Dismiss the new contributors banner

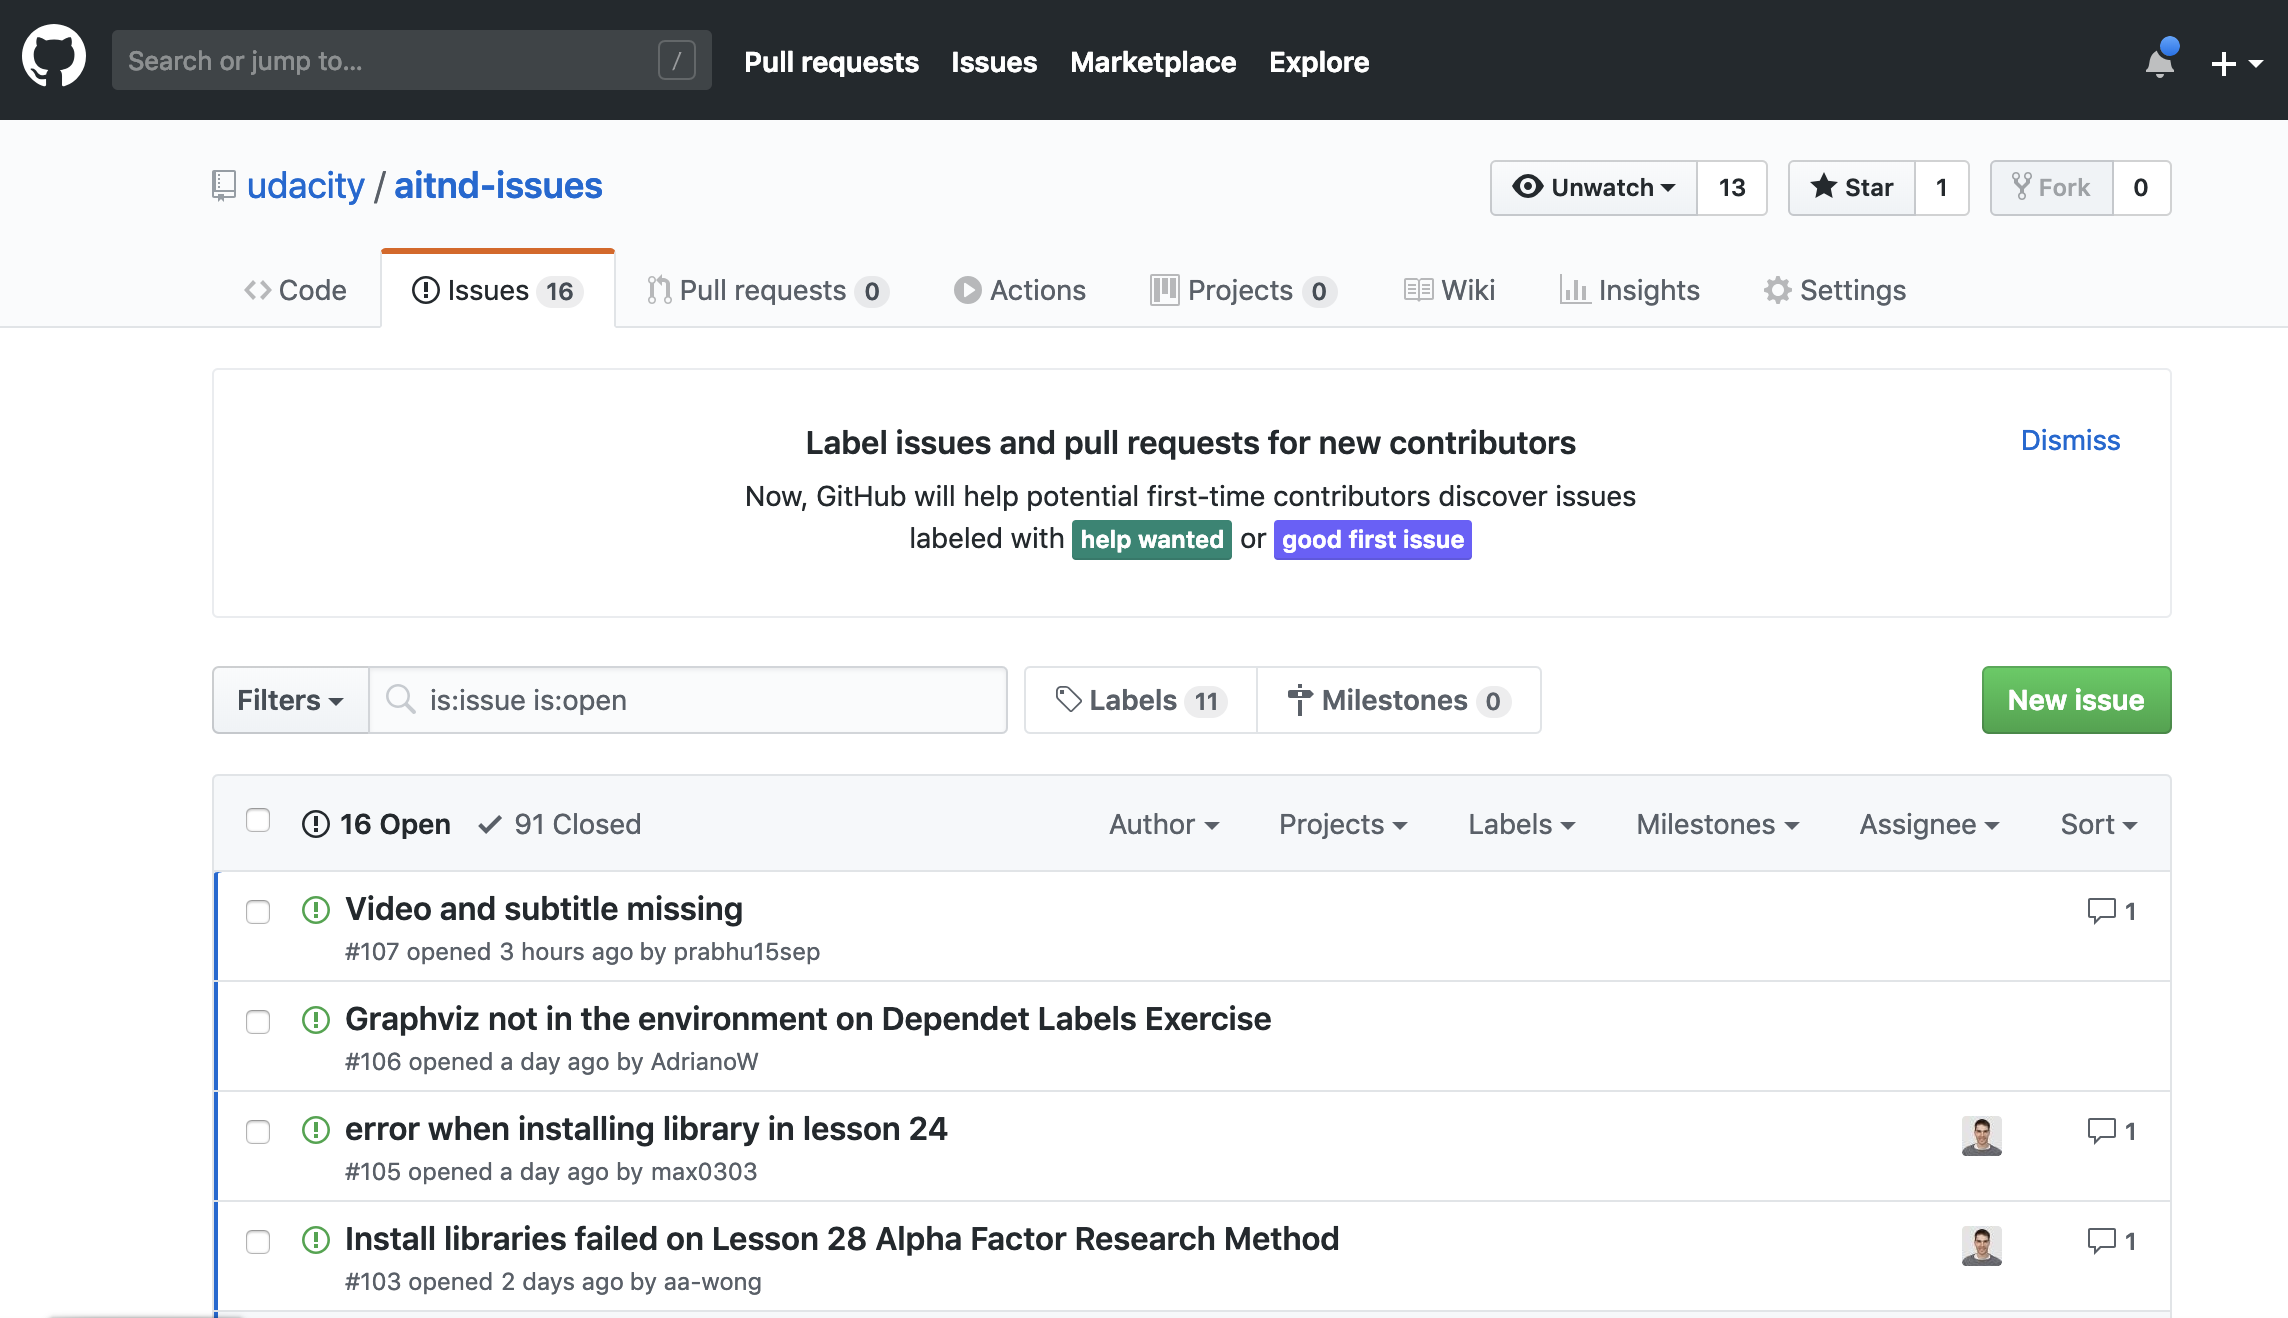tap(2070, 440)
